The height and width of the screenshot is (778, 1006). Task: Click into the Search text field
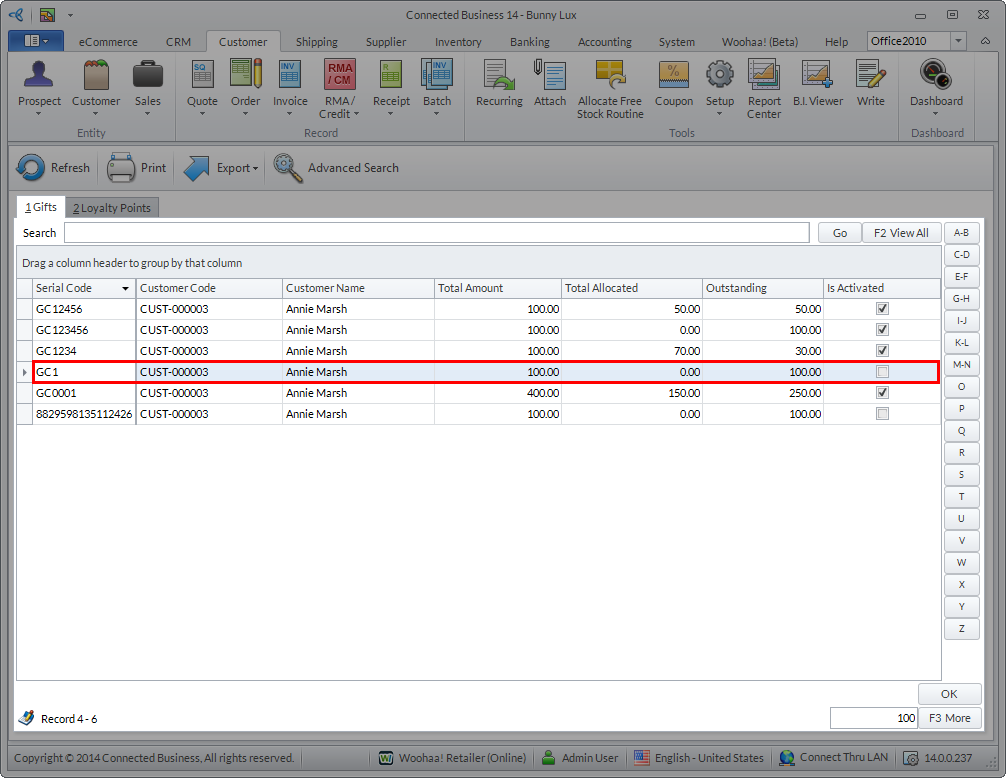tap(436, 233)
